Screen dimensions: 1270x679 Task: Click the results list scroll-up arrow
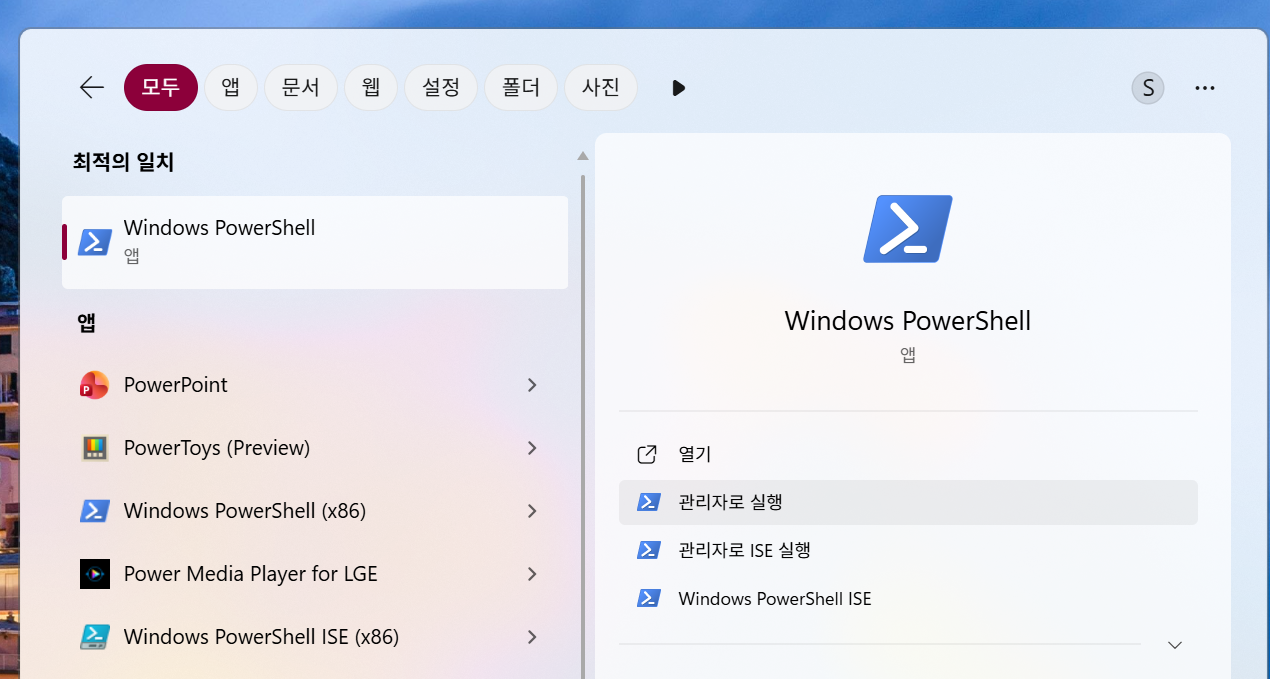click(x=582, y=156)
